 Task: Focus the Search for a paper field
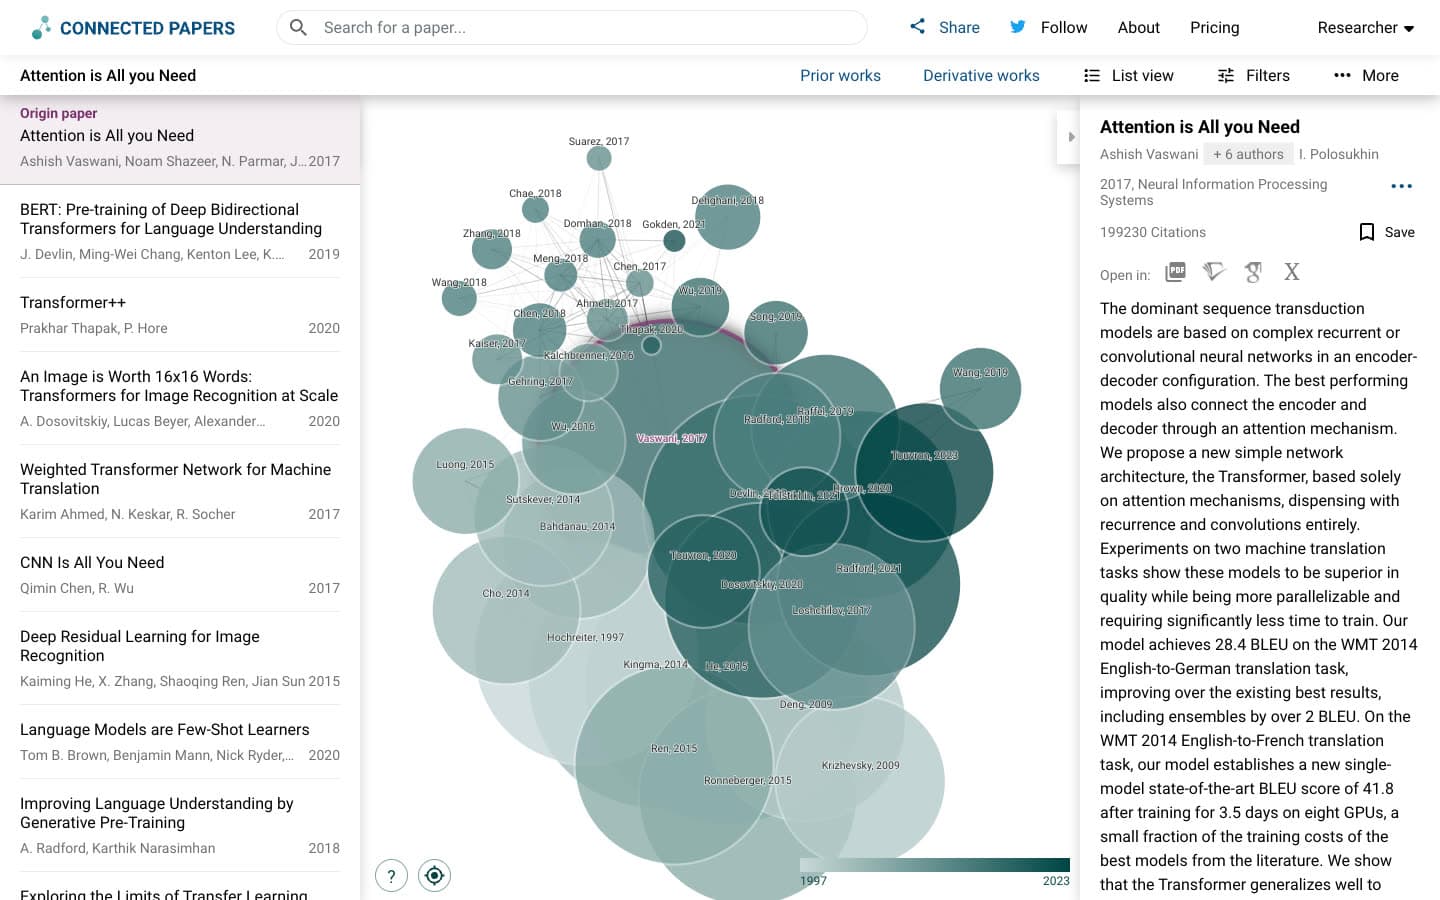coord(572,27)
